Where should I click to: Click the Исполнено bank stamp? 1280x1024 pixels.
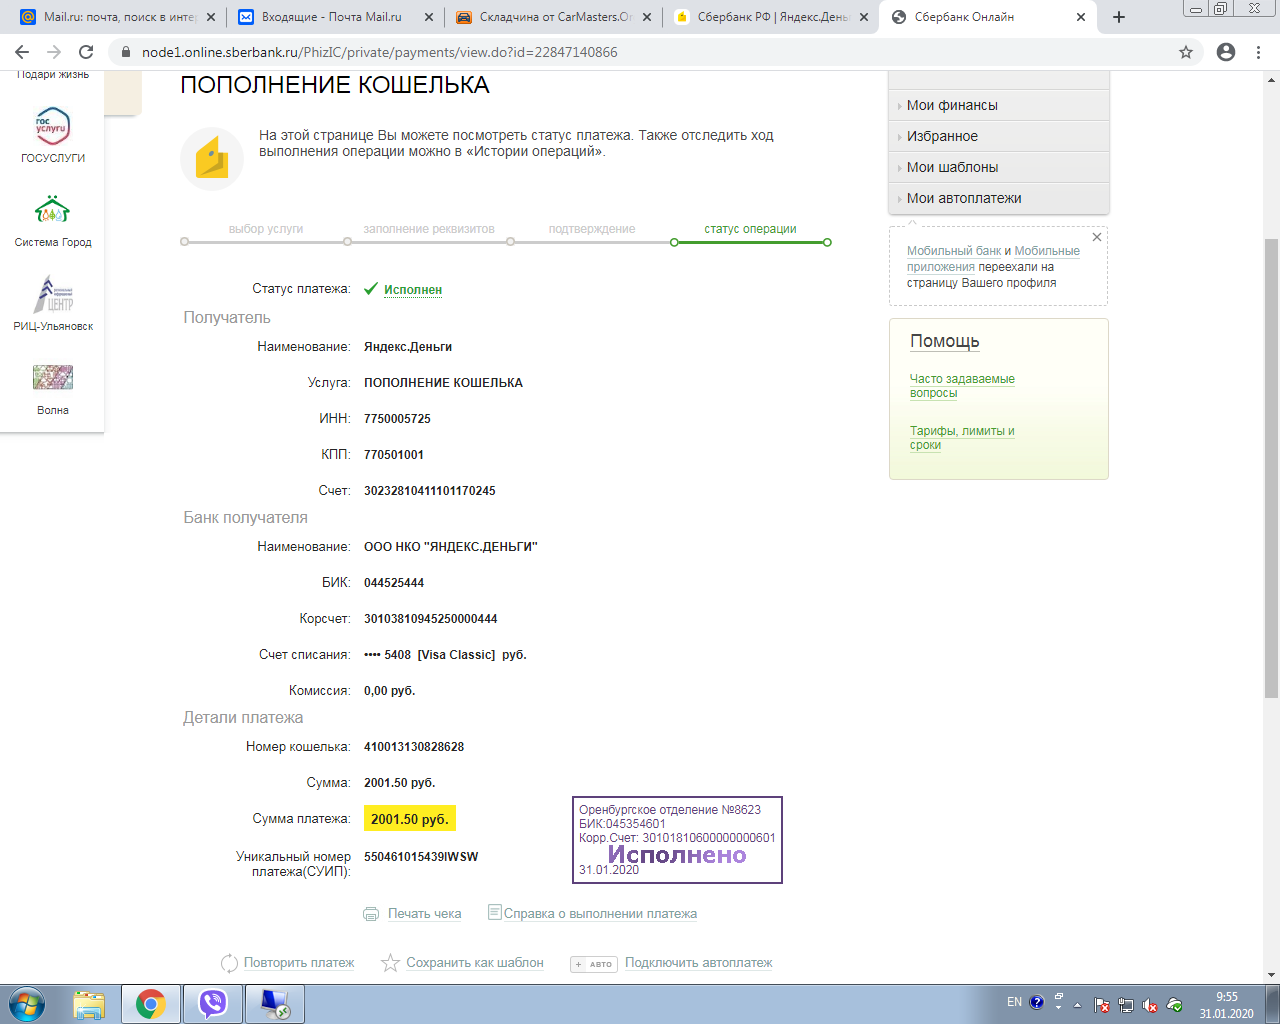677,840
